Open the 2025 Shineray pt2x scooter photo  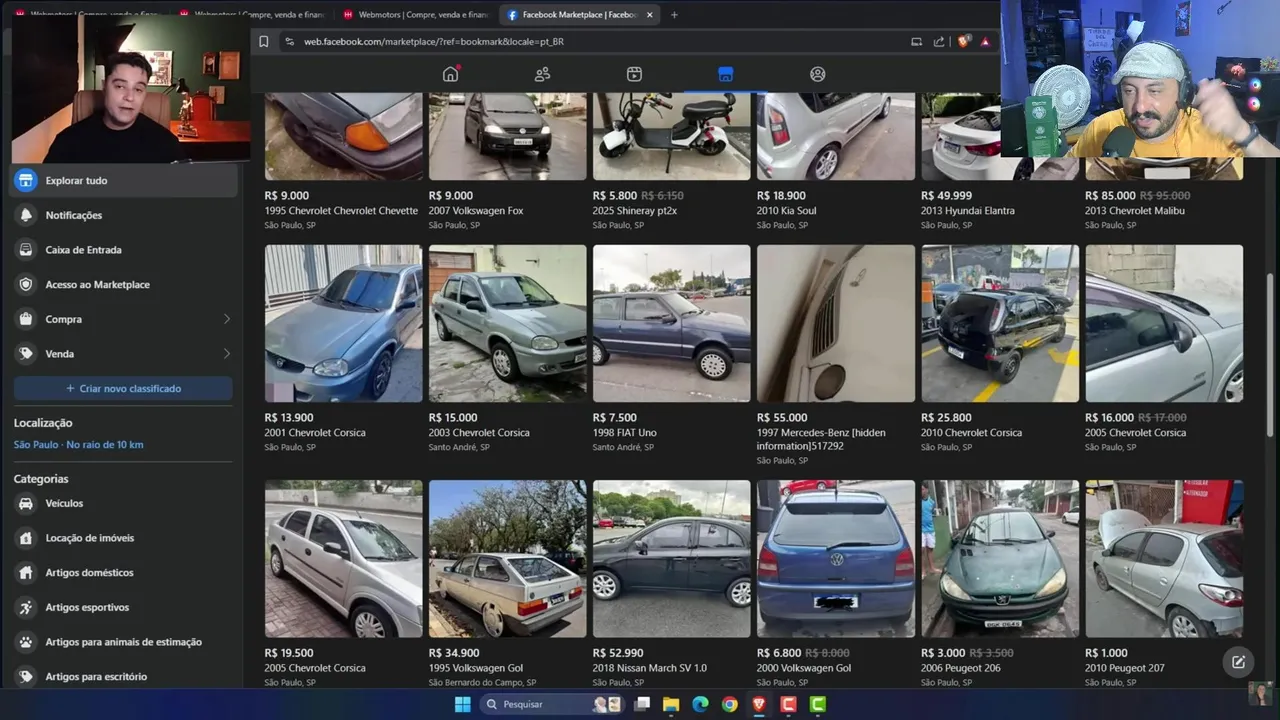(x=671, y=136)
